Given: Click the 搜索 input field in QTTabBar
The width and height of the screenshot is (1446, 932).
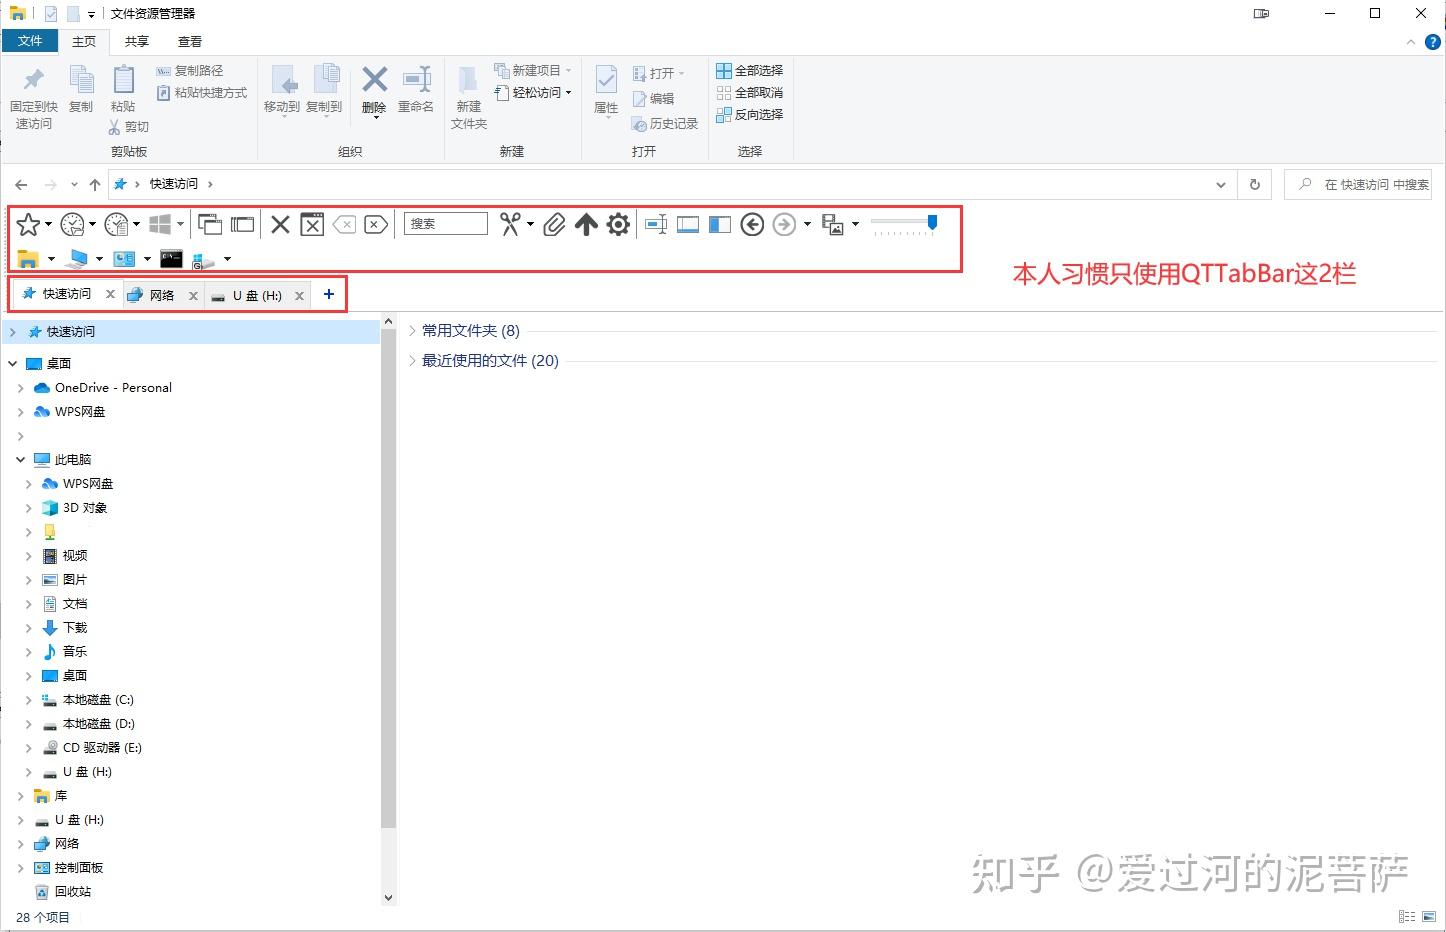Looking at the screenshot, I should 445,224.
